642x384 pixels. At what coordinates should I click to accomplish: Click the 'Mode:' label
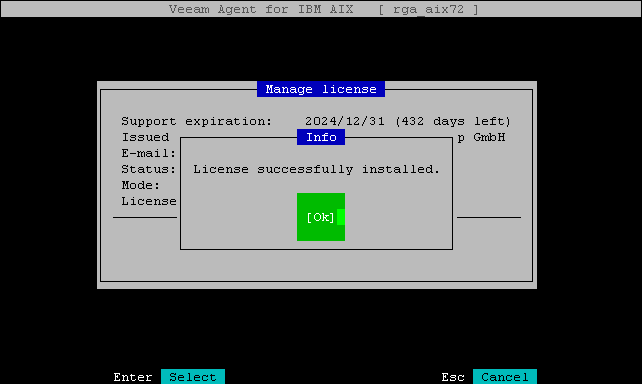pyautogui.click(x=140, y=185)
